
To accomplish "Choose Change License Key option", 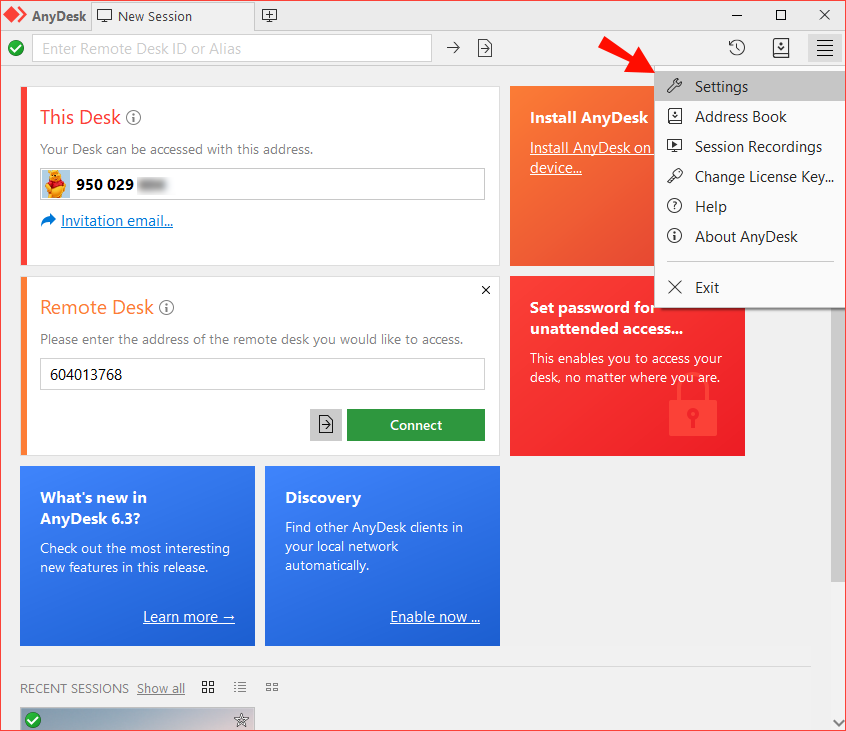I will coord(749,177).
